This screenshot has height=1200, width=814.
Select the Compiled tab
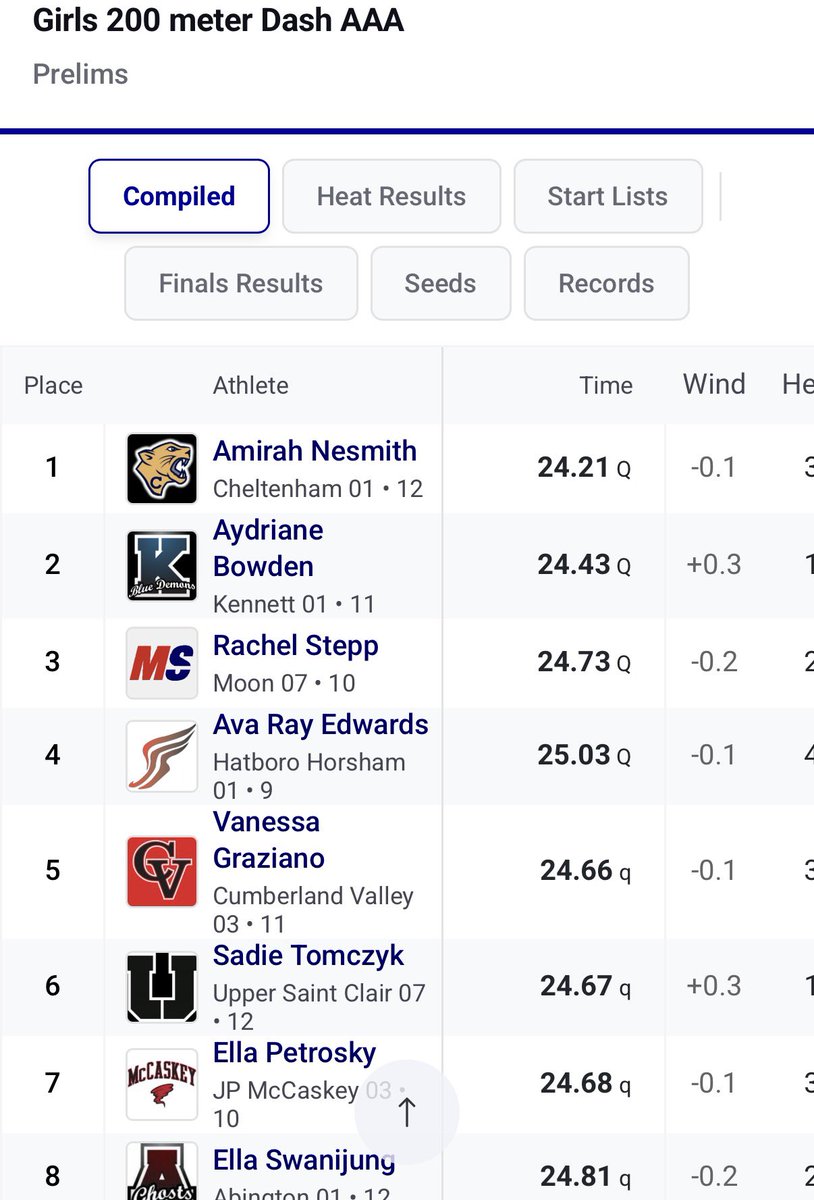[179, 196]
